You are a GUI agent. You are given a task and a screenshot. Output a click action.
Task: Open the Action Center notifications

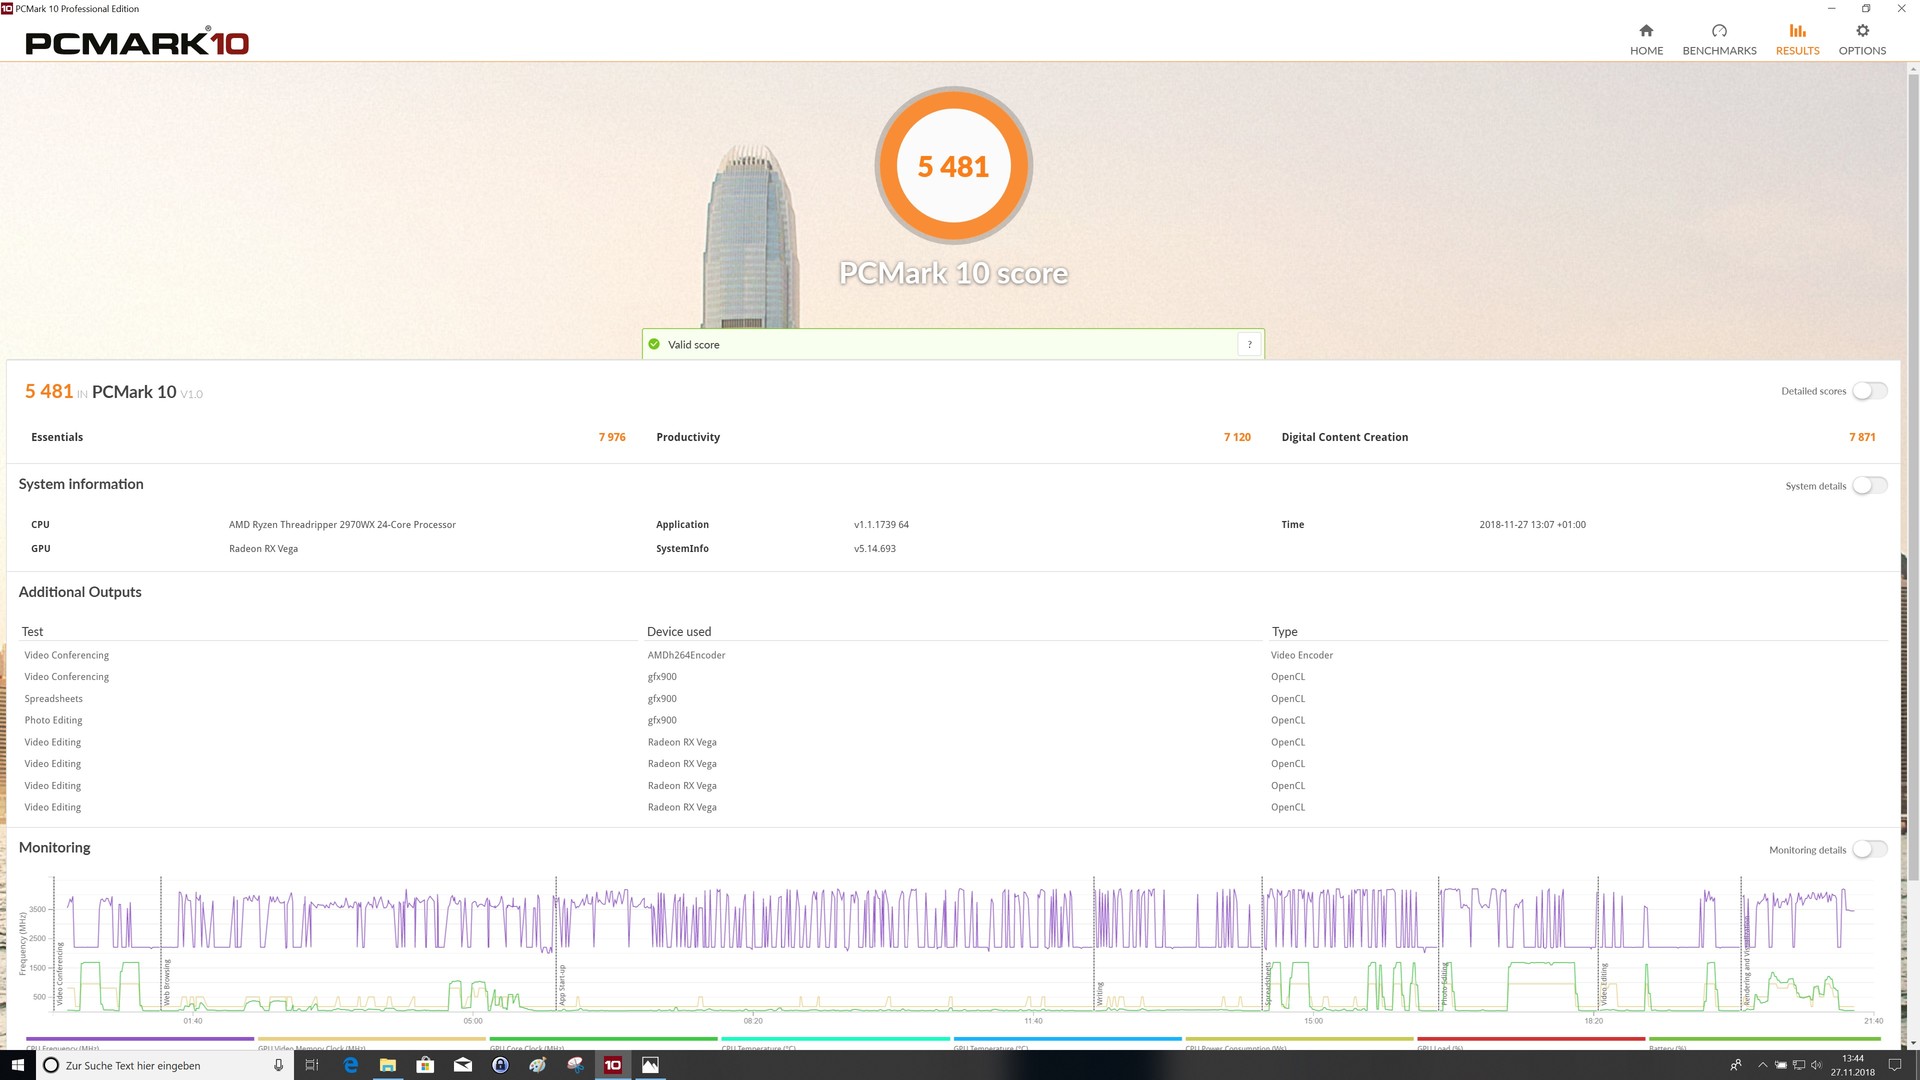pos(1895,1065)
